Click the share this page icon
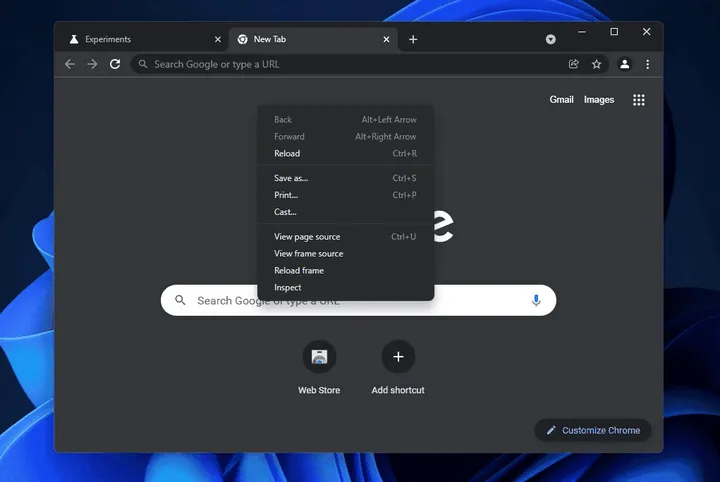 point(574,64)
